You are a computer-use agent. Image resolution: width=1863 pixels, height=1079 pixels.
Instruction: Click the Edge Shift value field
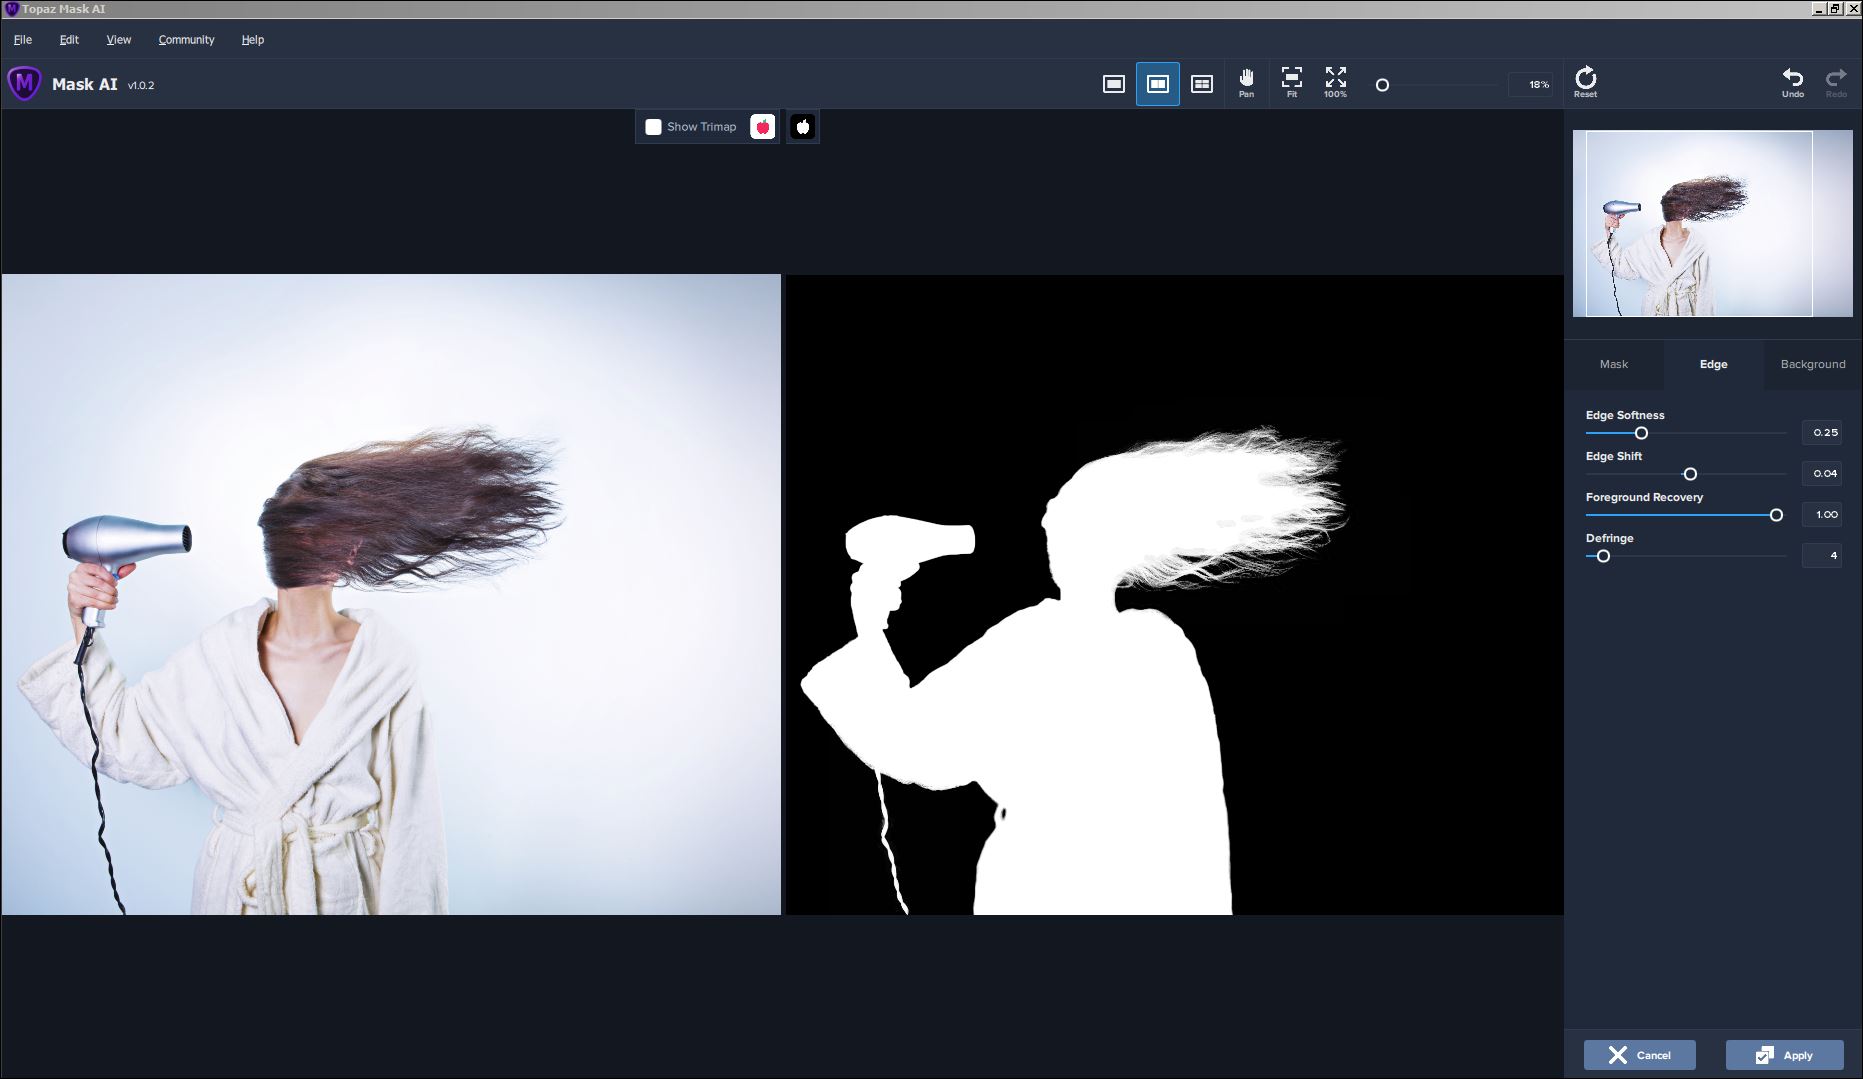(1822, 474)
